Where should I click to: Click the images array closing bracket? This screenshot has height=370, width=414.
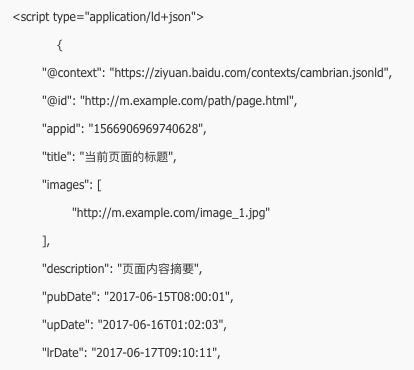[x=45, y=241]
